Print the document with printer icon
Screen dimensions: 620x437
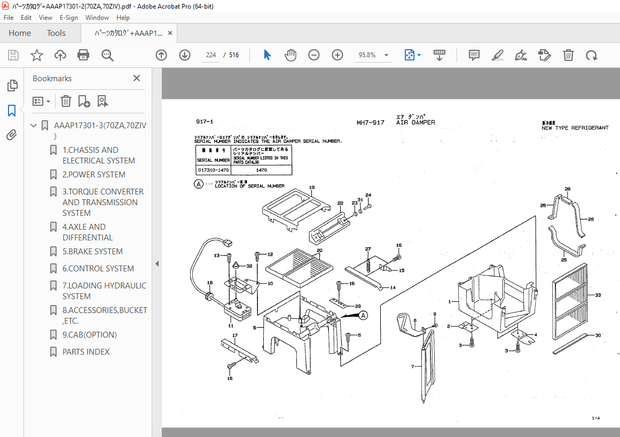coord(83,55)
